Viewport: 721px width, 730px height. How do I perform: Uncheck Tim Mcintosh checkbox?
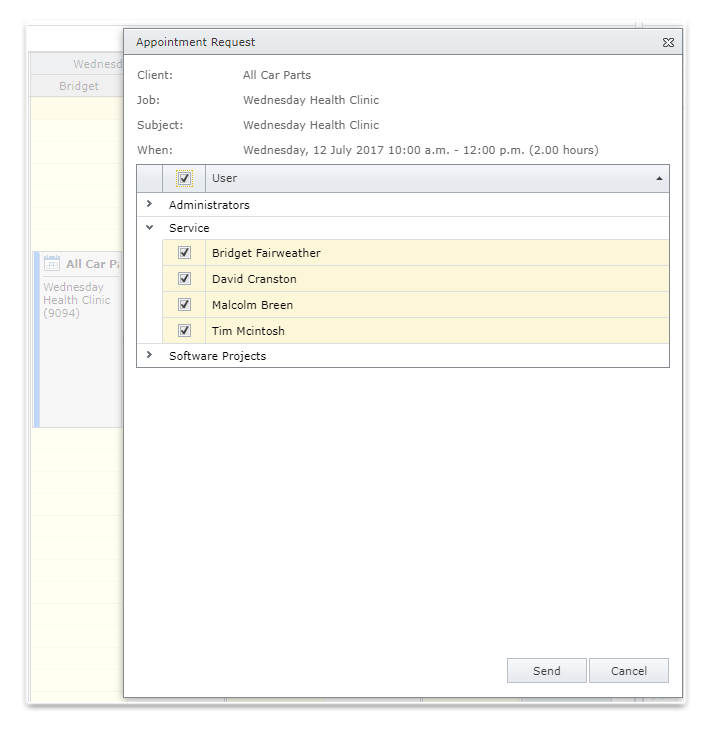[x=184, y=331]
